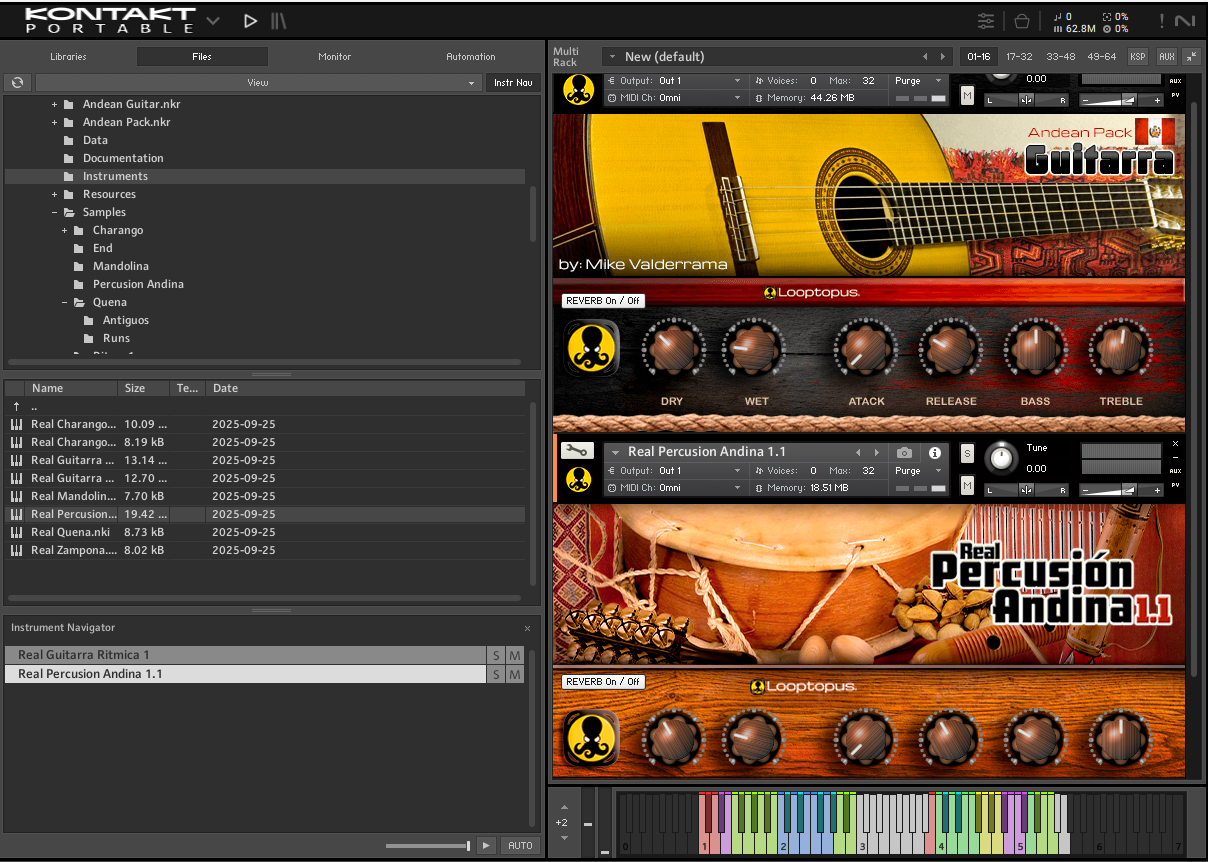The height and width of the screenshot is (862, 1208).
Task: Expand the Charango samples folder
Action: point(65,230)
